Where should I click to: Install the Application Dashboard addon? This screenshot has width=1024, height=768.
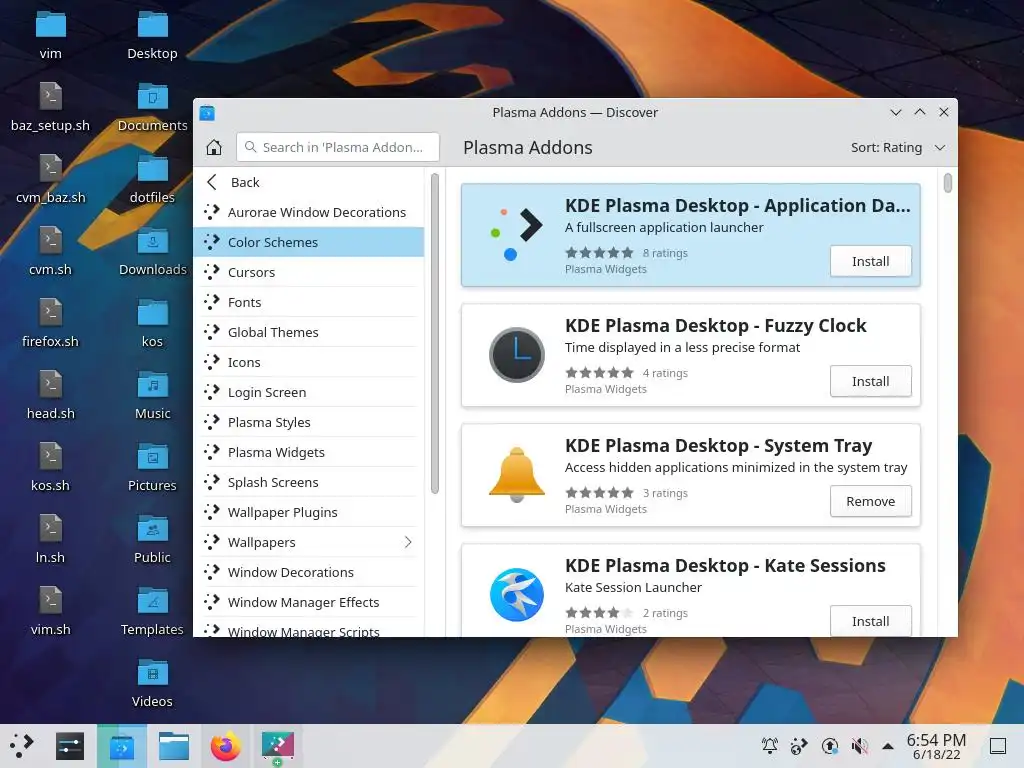point(871,261)
